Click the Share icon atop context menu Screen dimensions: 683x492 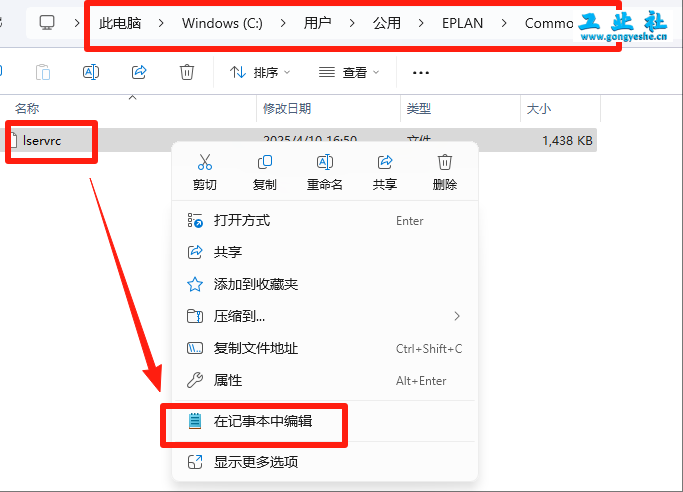[x=385, y=162]
